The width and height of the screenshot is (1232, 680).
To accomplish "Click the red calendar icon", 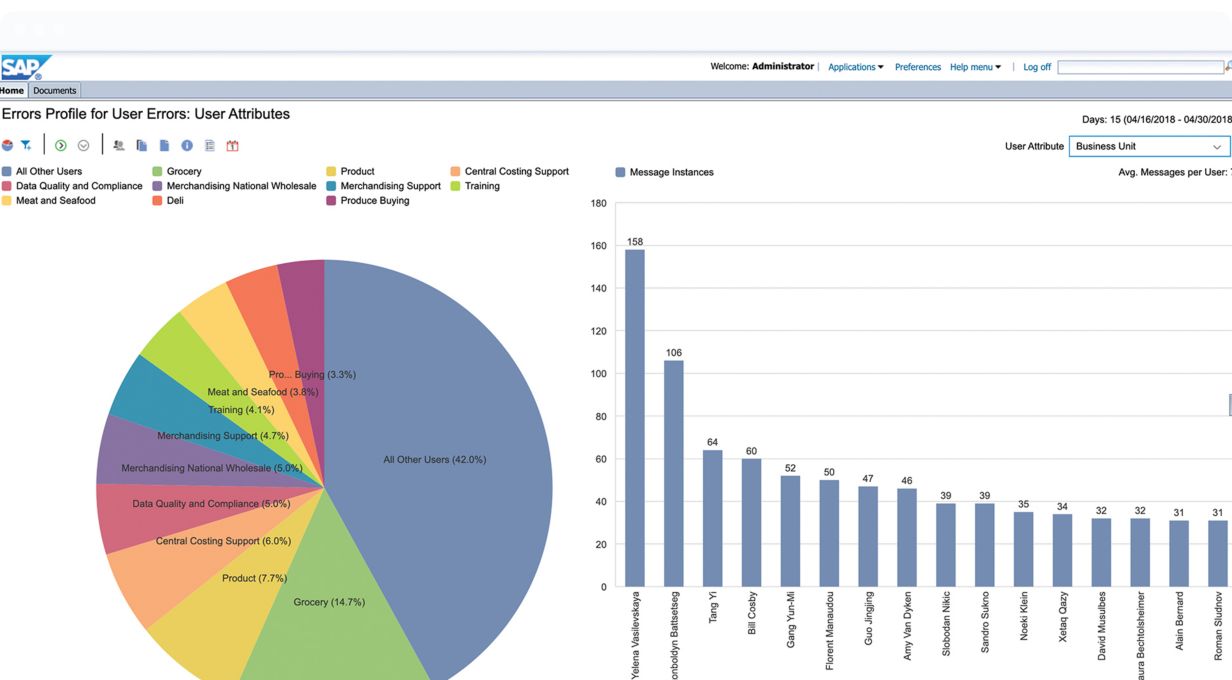I will [x=233, y=146].
